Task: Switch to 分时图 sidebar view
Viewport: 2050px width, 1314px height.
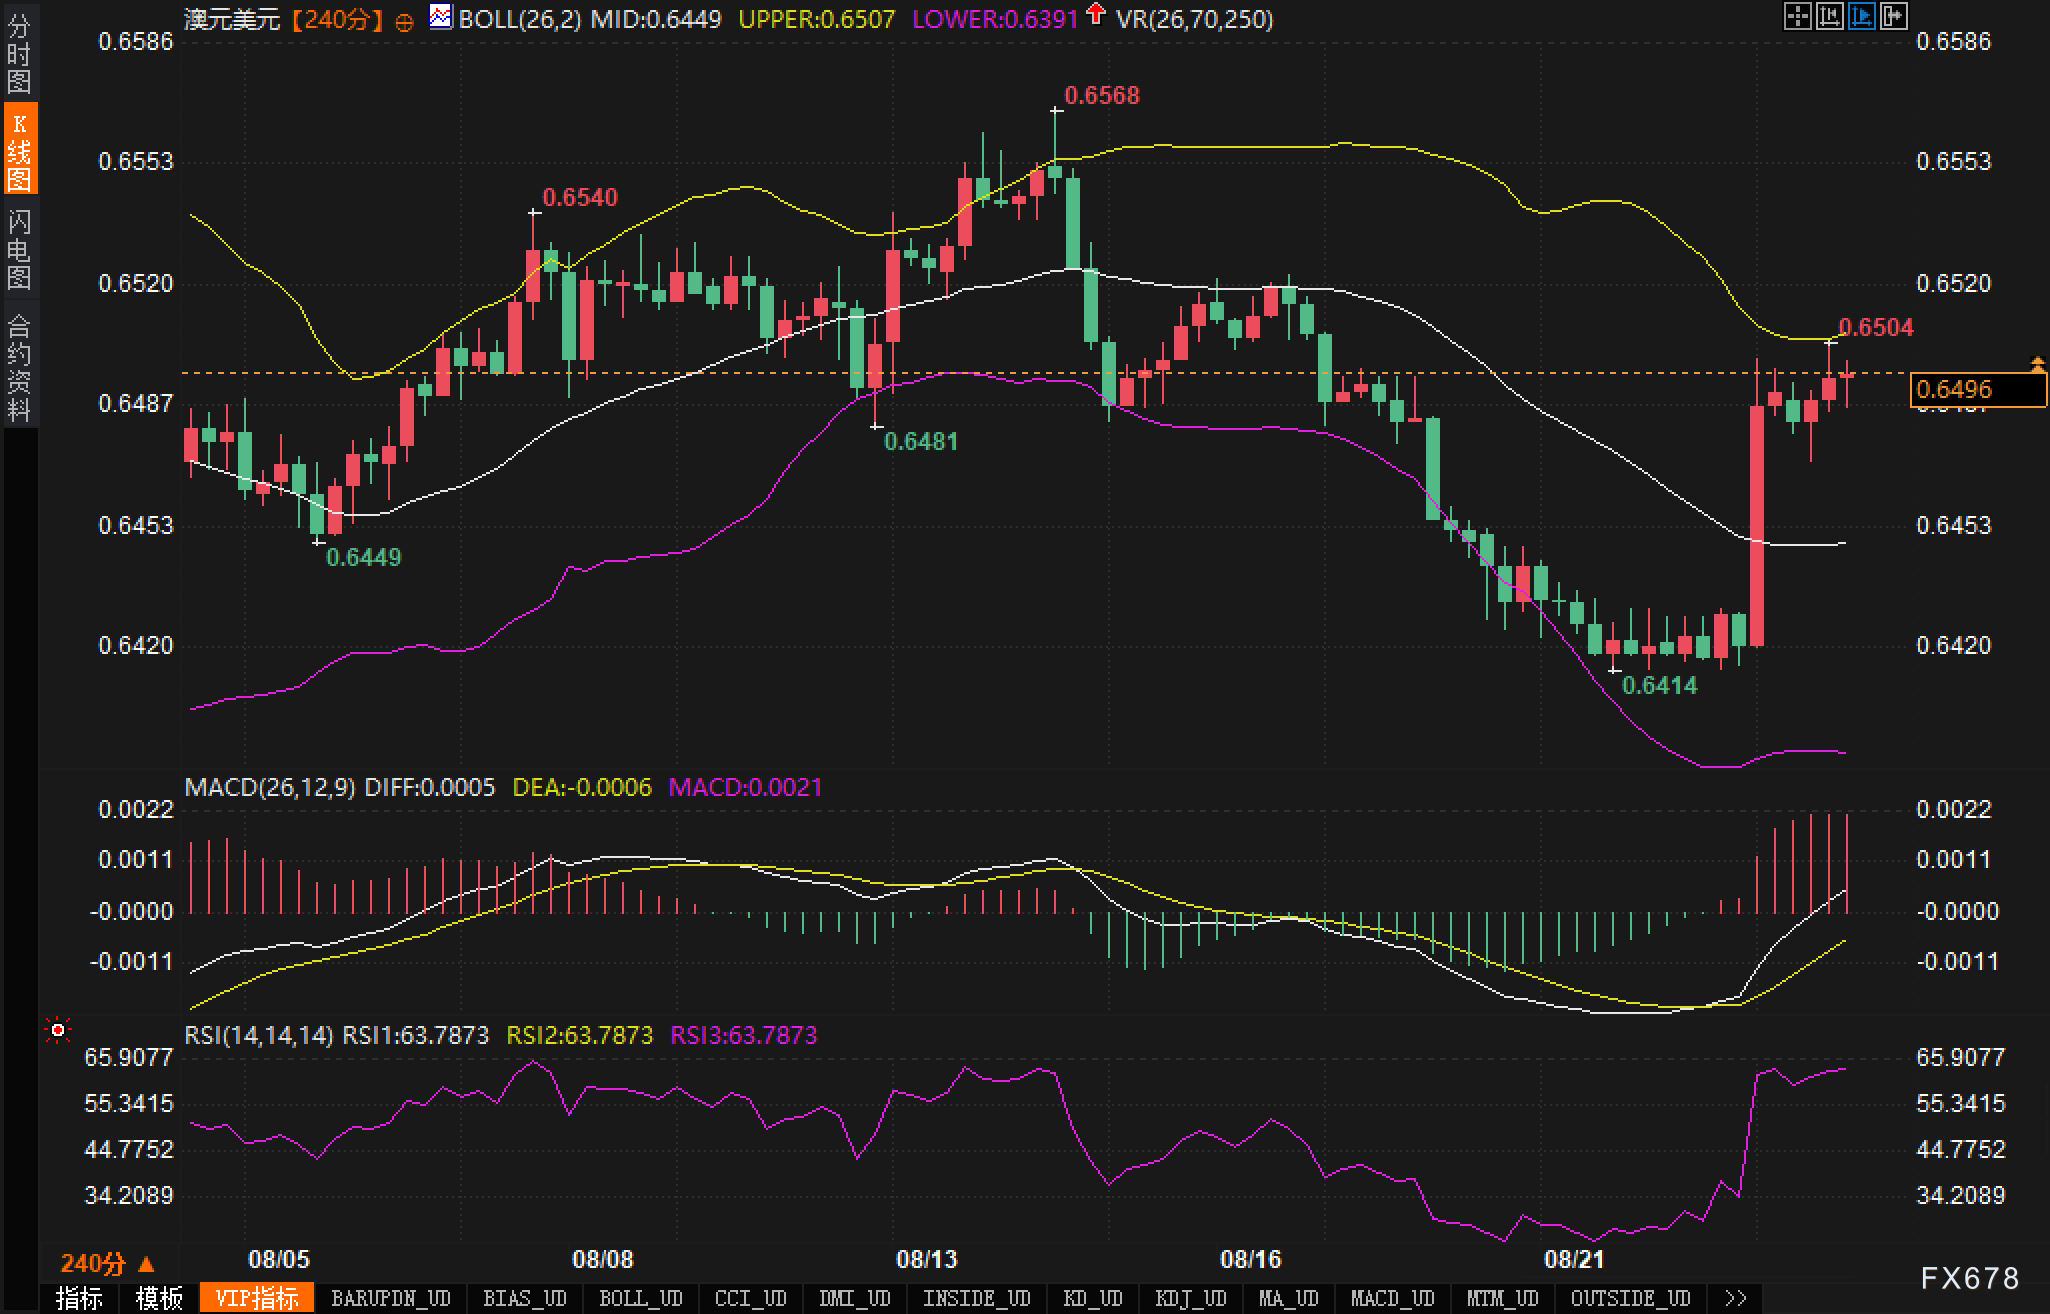Action: tap(19, 54)
